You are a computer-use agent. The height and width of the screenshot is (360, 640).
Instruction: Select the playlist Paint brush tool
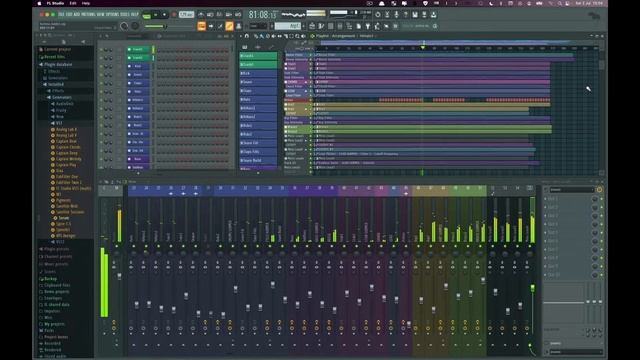point(262,36)
